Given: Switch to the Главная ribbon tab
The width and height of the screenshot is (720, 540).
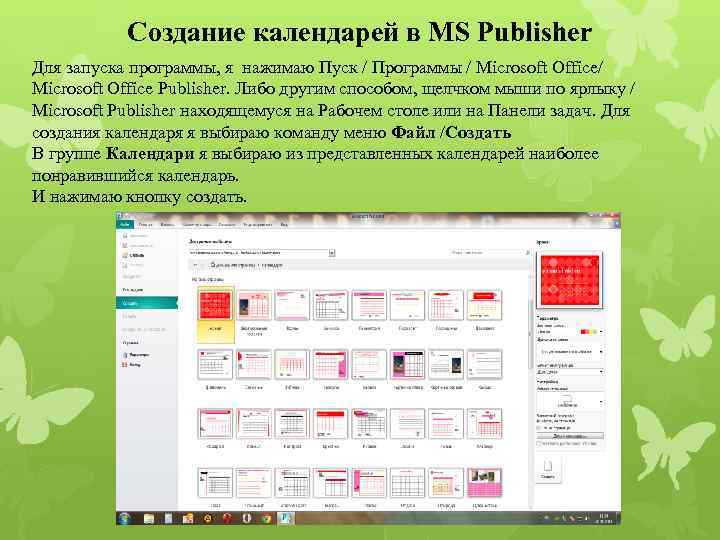Looking at the screenshot, I should click(x=146, y=225).
